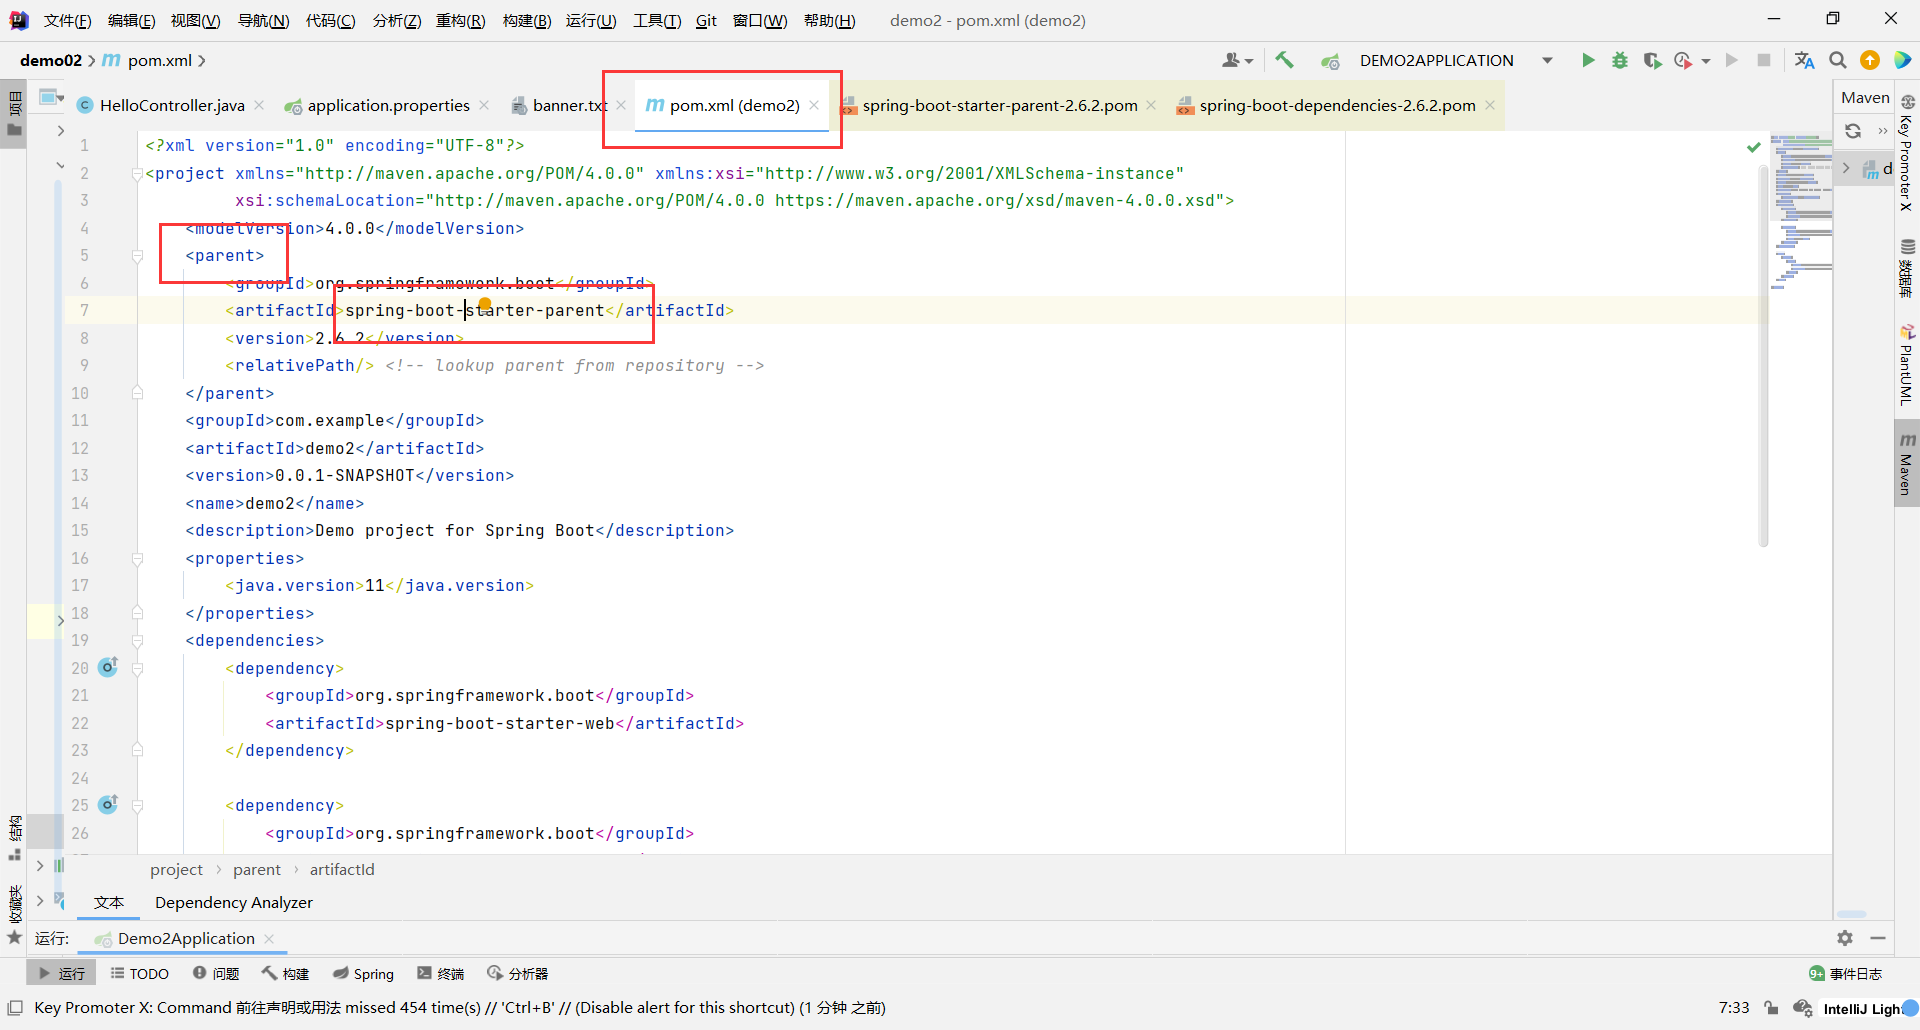The width and height of the screenshot is (1920, 1030).
Task: Click 'artifactId' in editor breadcrumb
Action: click(342, 870)
